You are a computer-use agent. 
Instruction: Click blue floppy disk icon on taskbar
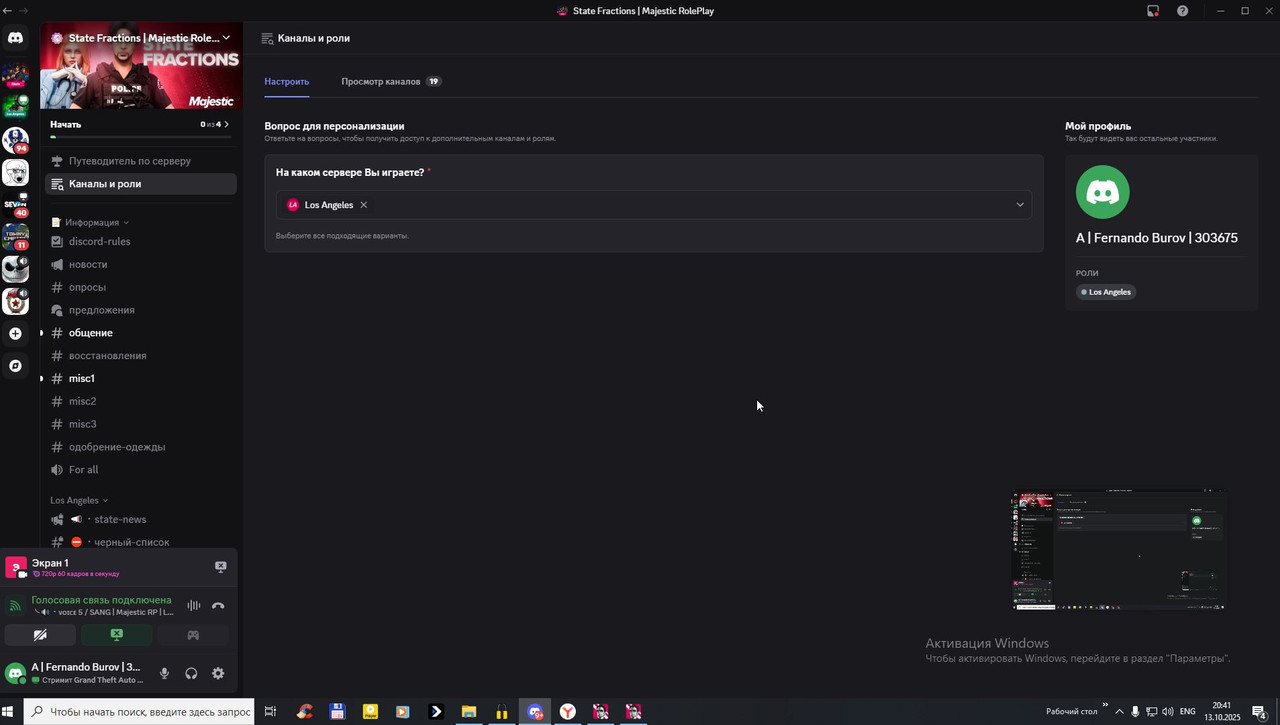click(337, 712)
